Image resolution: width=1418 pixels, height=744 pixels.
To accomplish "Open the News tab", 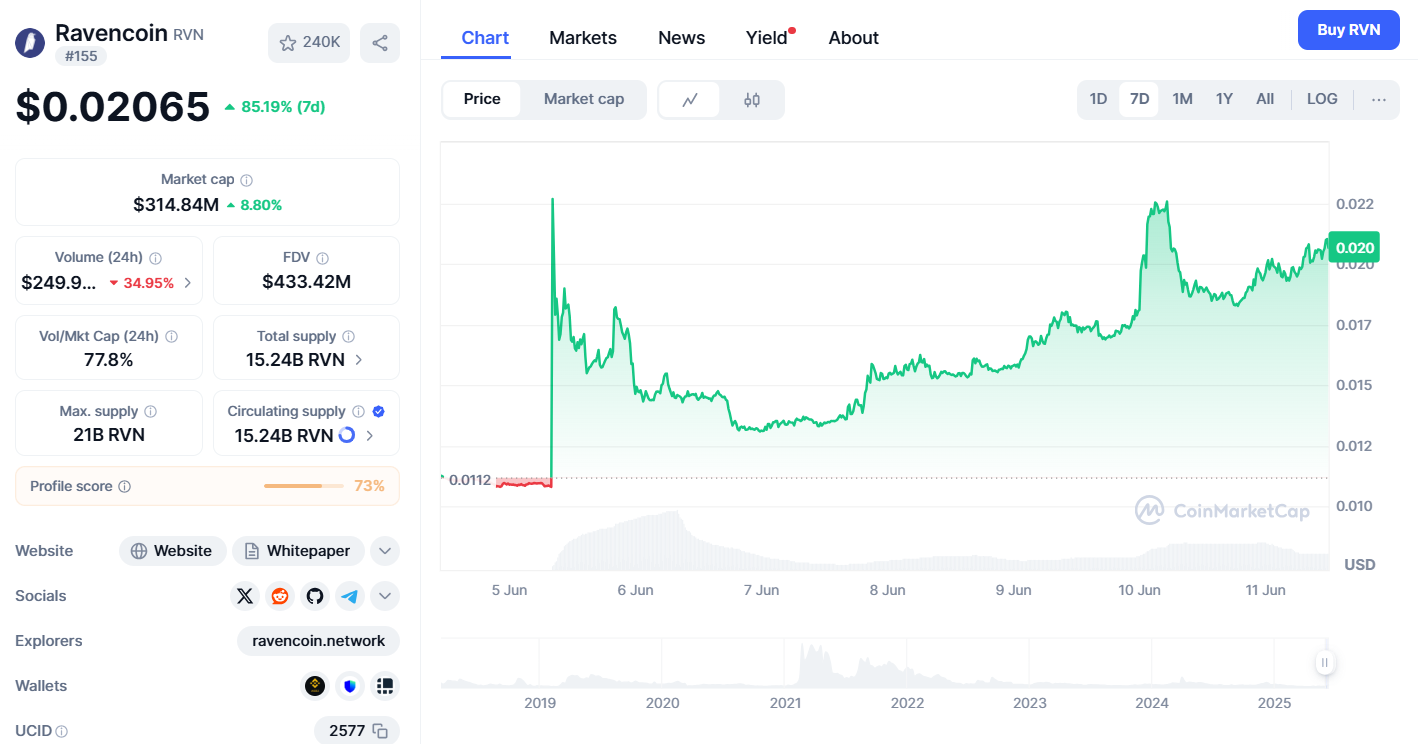I will 681,38.
